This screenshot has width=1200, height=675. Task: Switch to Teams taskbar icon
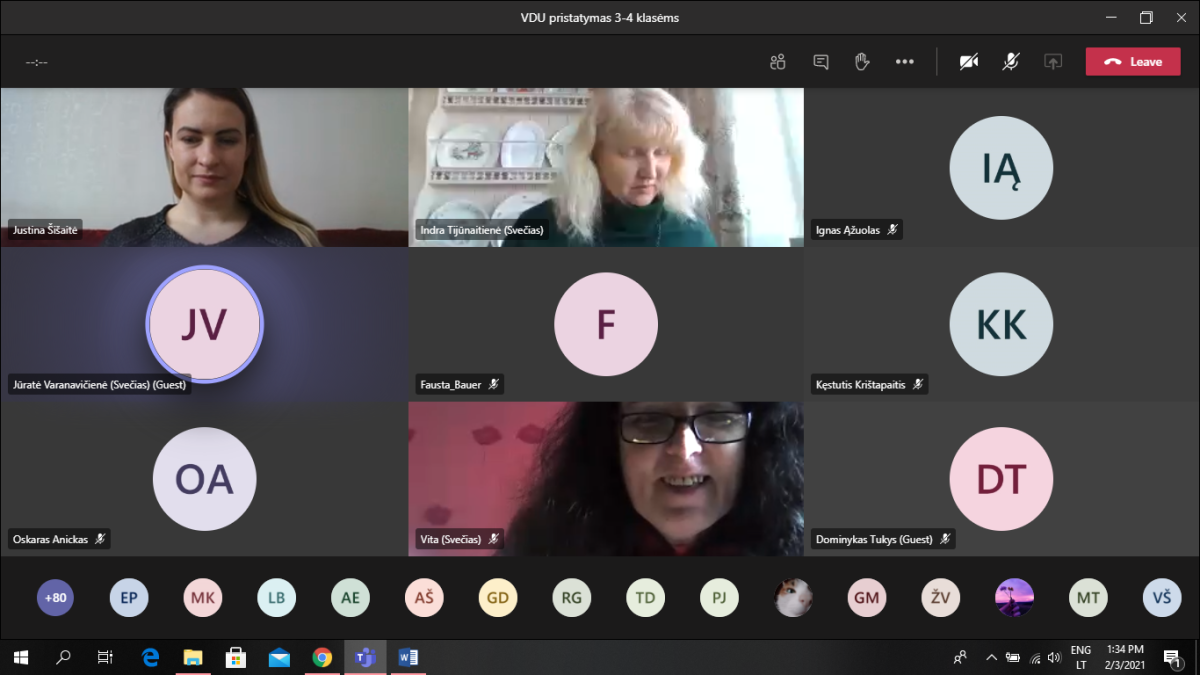point(365,657)
